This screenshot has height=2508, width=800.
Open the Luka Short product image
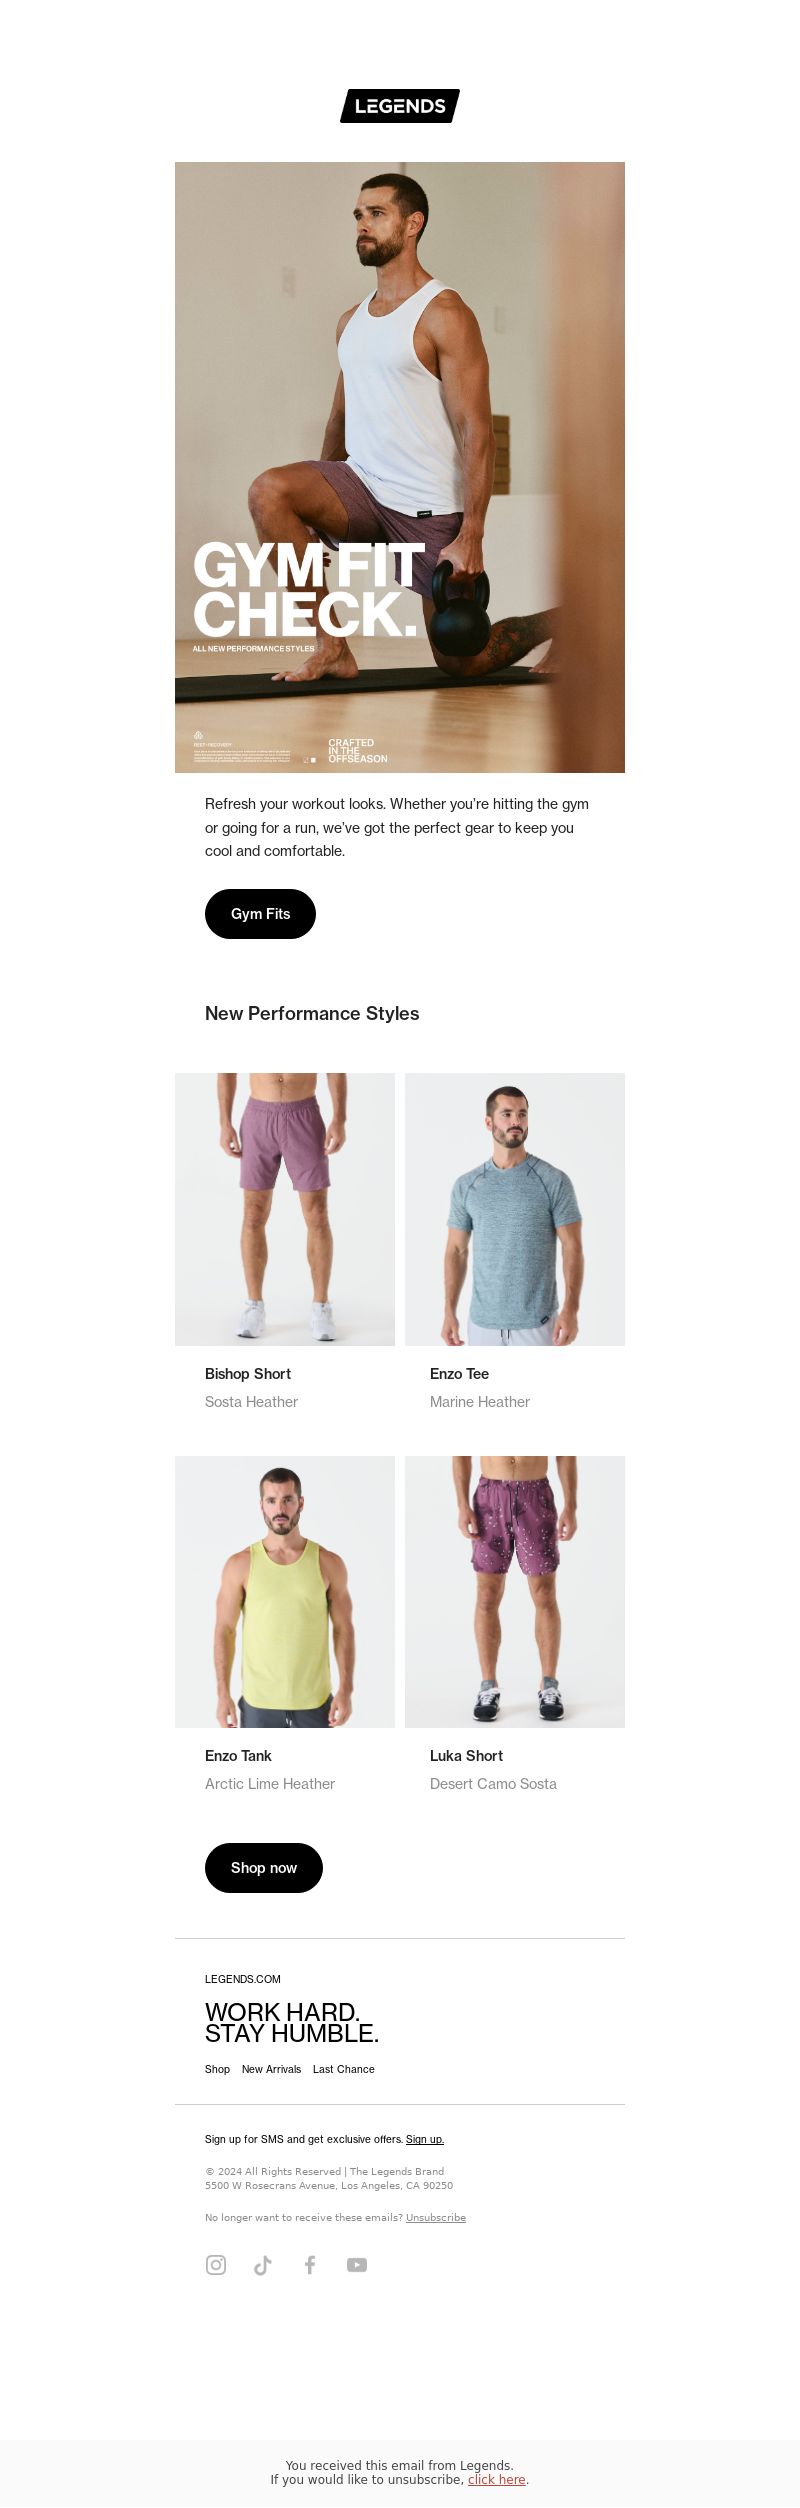[515, 1592]
